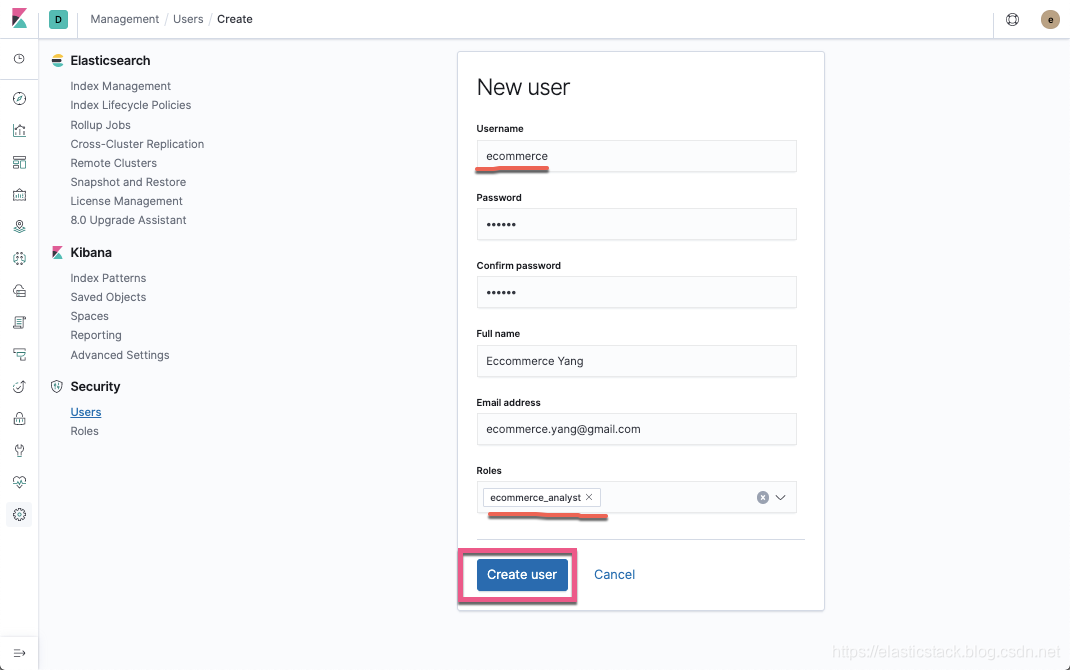Image resolution: width=1070 pixels, height=670 pixels.
Task: Remove the ecommerce_analyst role tag
Action: pos(589,497)
